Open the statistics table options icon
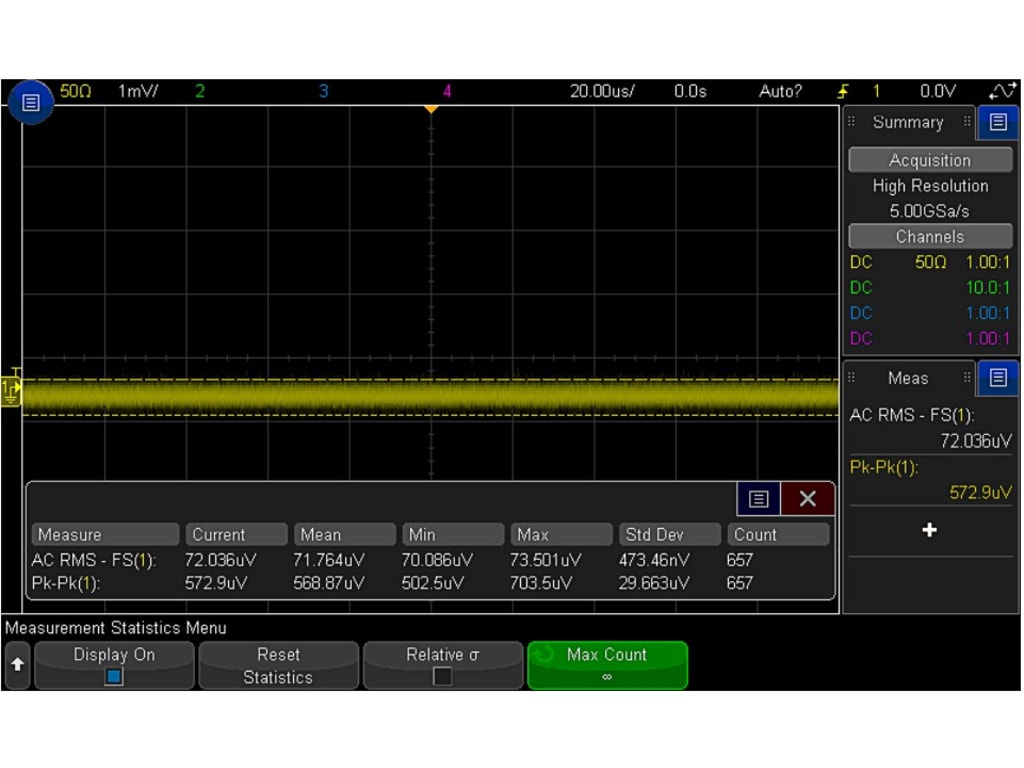This screenshot has height=768, width=1024. coord(758,500)
